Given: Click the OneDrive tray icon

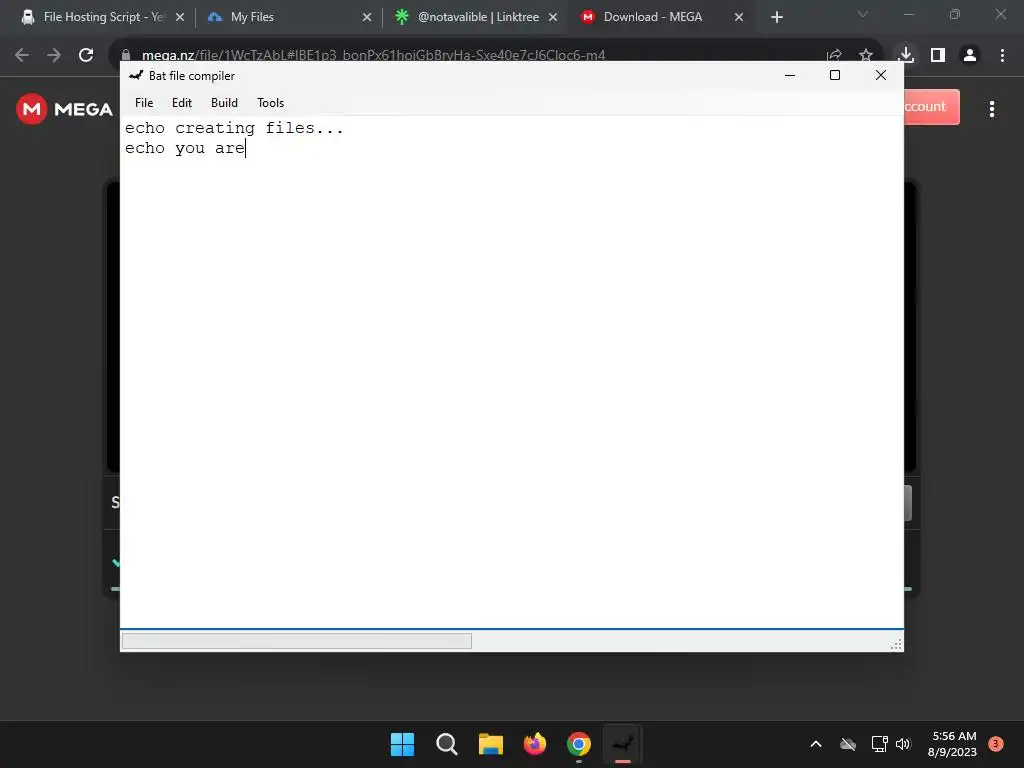Looking at the screenshot, I should [848, 744].
